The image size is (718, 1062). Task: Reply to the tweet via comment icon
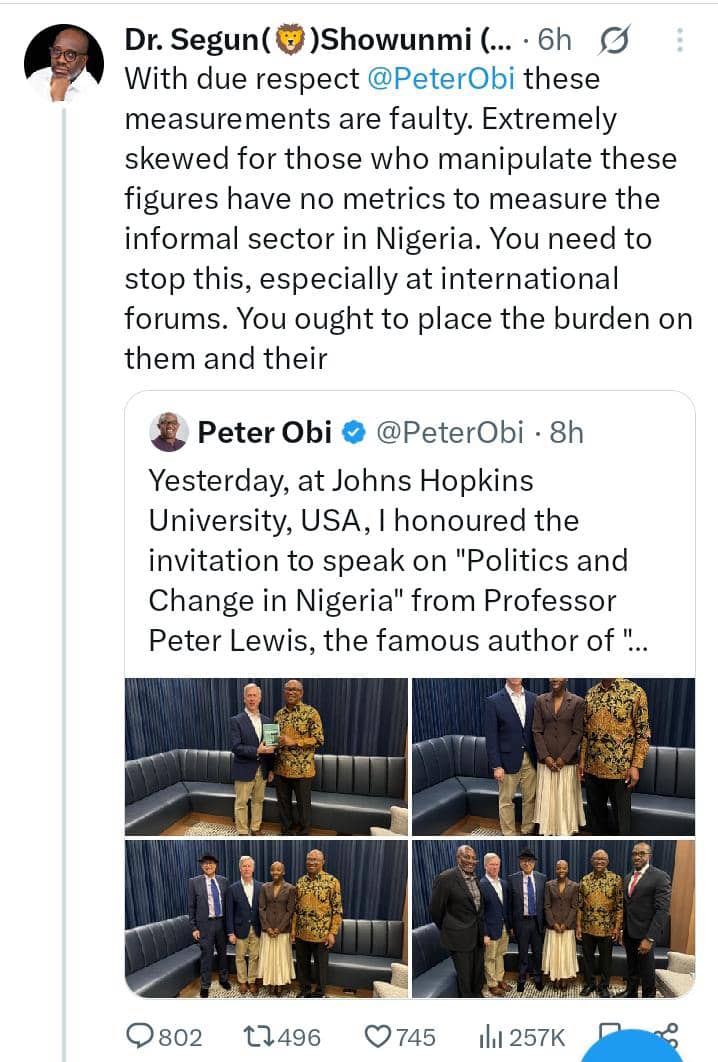coord(142,1038)
